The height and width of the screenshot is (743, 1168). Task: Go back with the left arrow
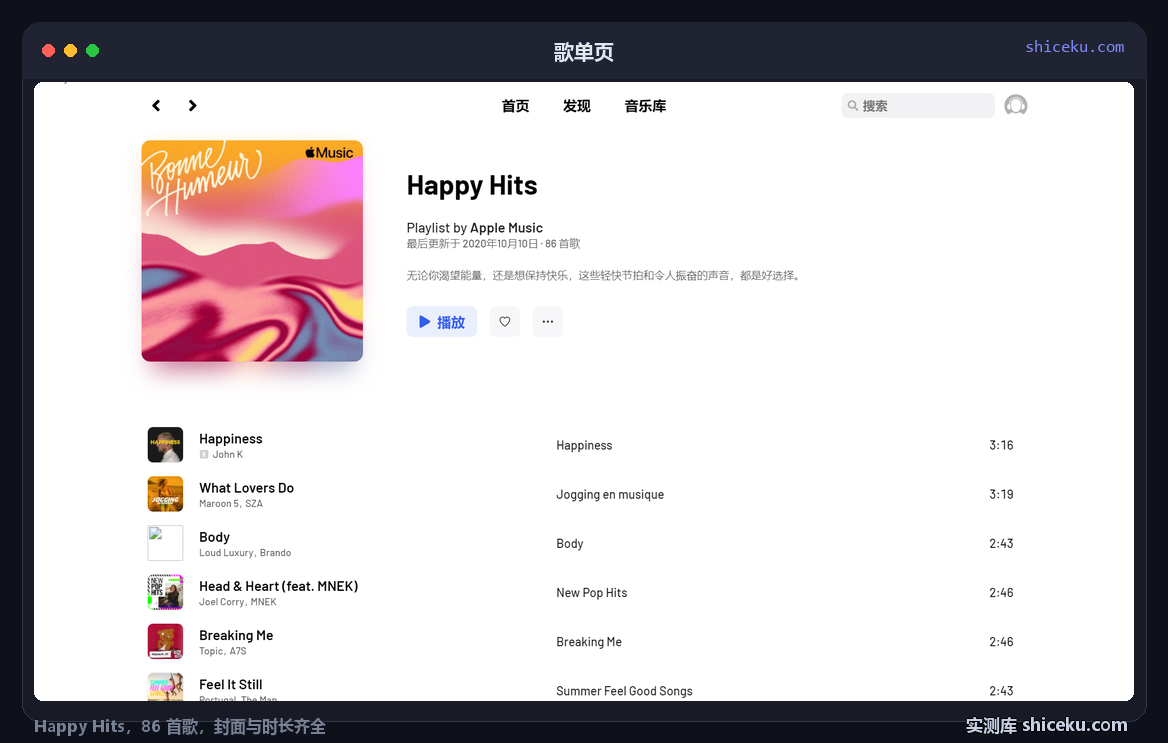click(x=156, y=106)
